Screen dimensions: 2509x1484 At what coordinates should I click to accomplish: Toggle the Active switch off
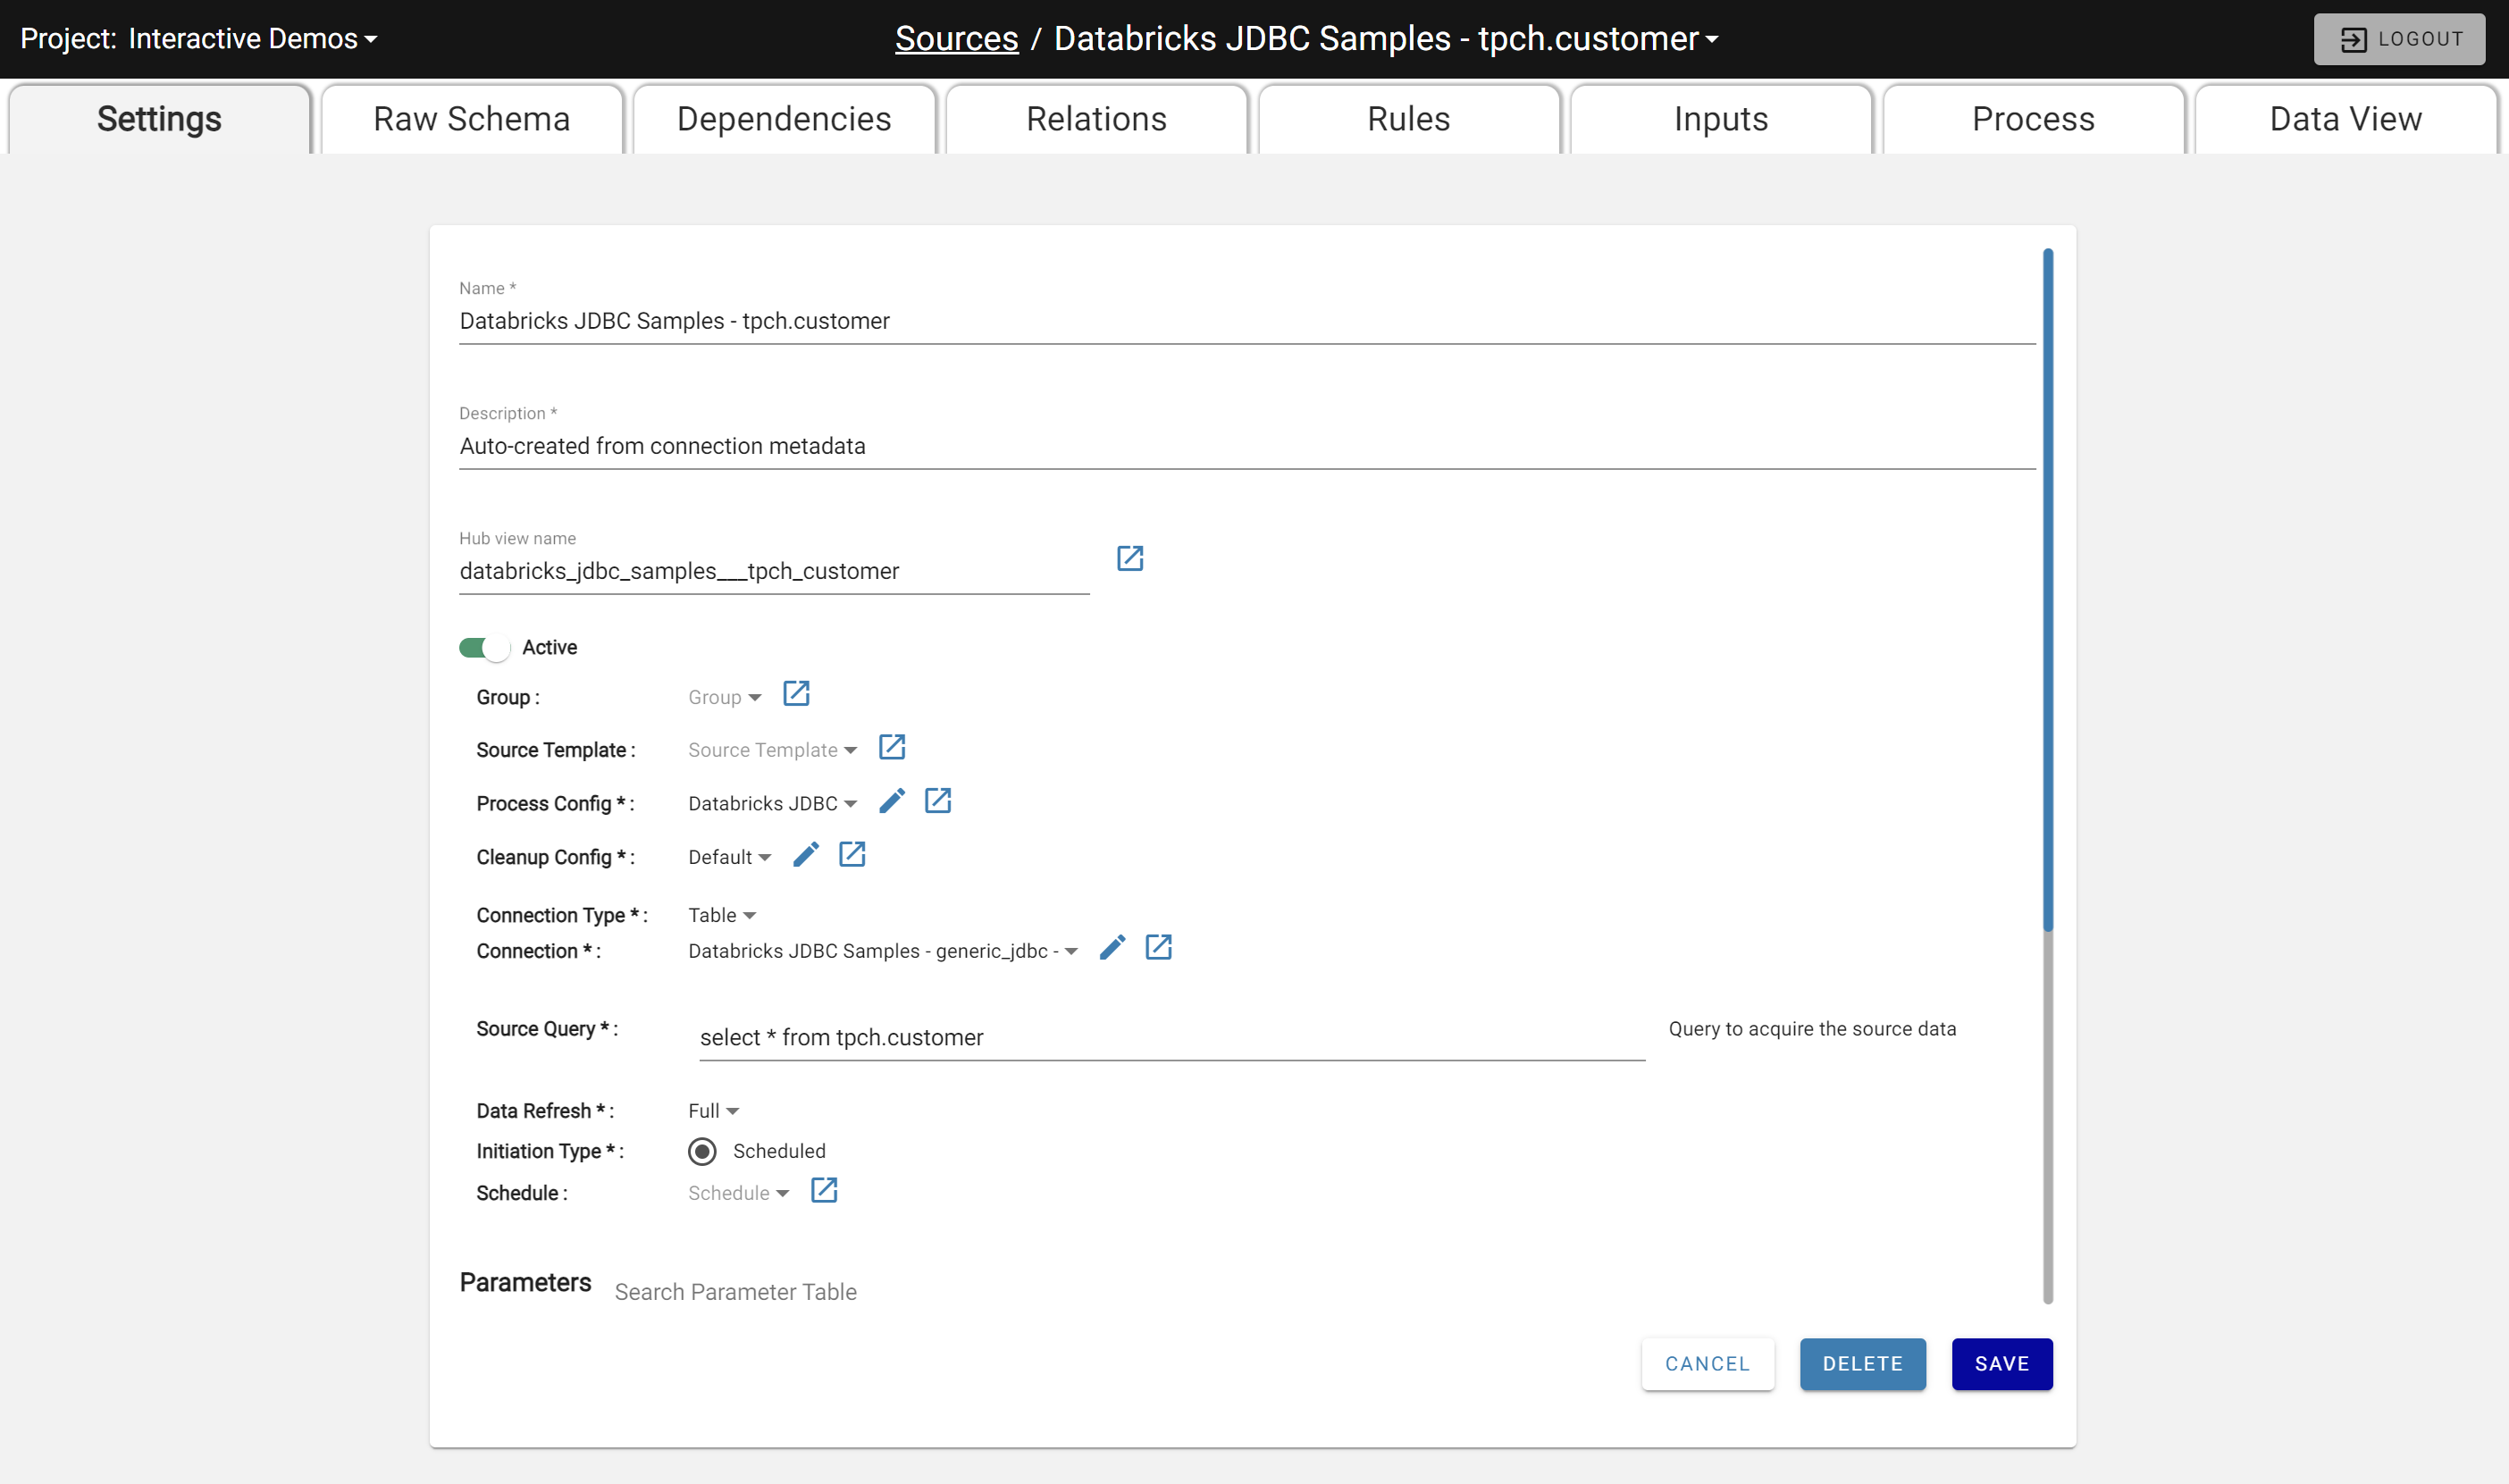pyautogui.click(x=484, y=648)
